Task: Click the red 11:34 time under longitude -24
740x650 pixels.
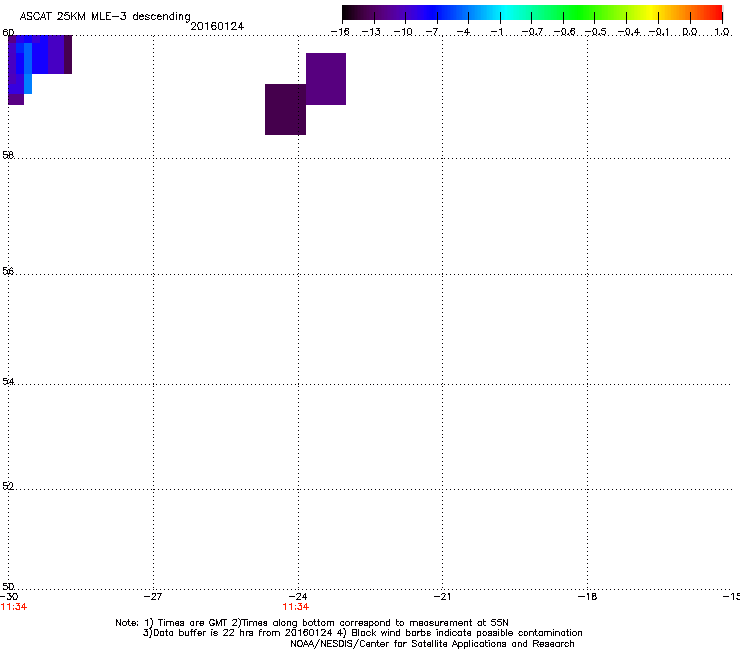Action: click(296, 607)
